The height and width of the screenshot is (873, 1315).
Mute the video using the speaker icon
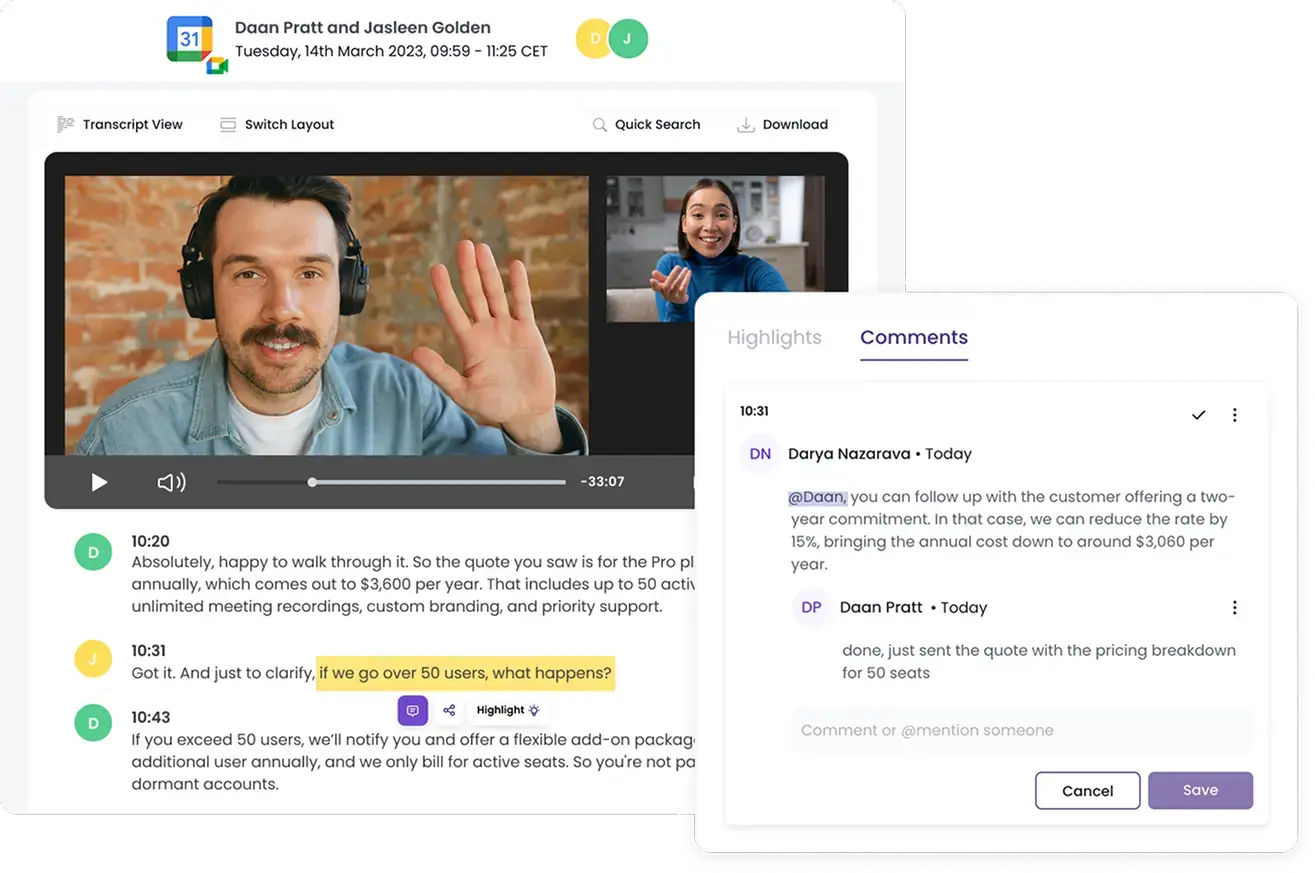(x=171, y=482)
